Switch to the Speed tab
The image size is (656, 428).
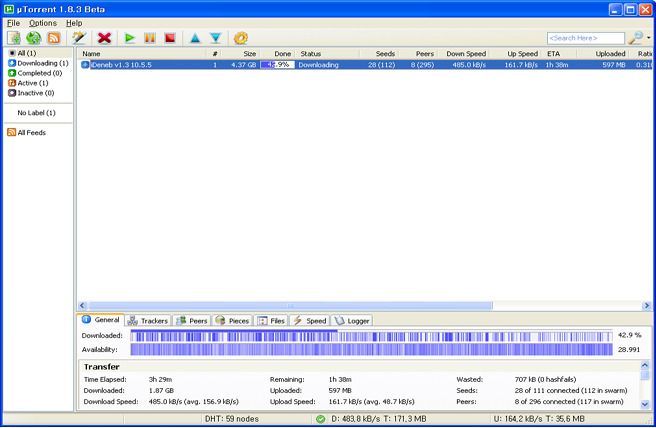[x=310, y=321]
